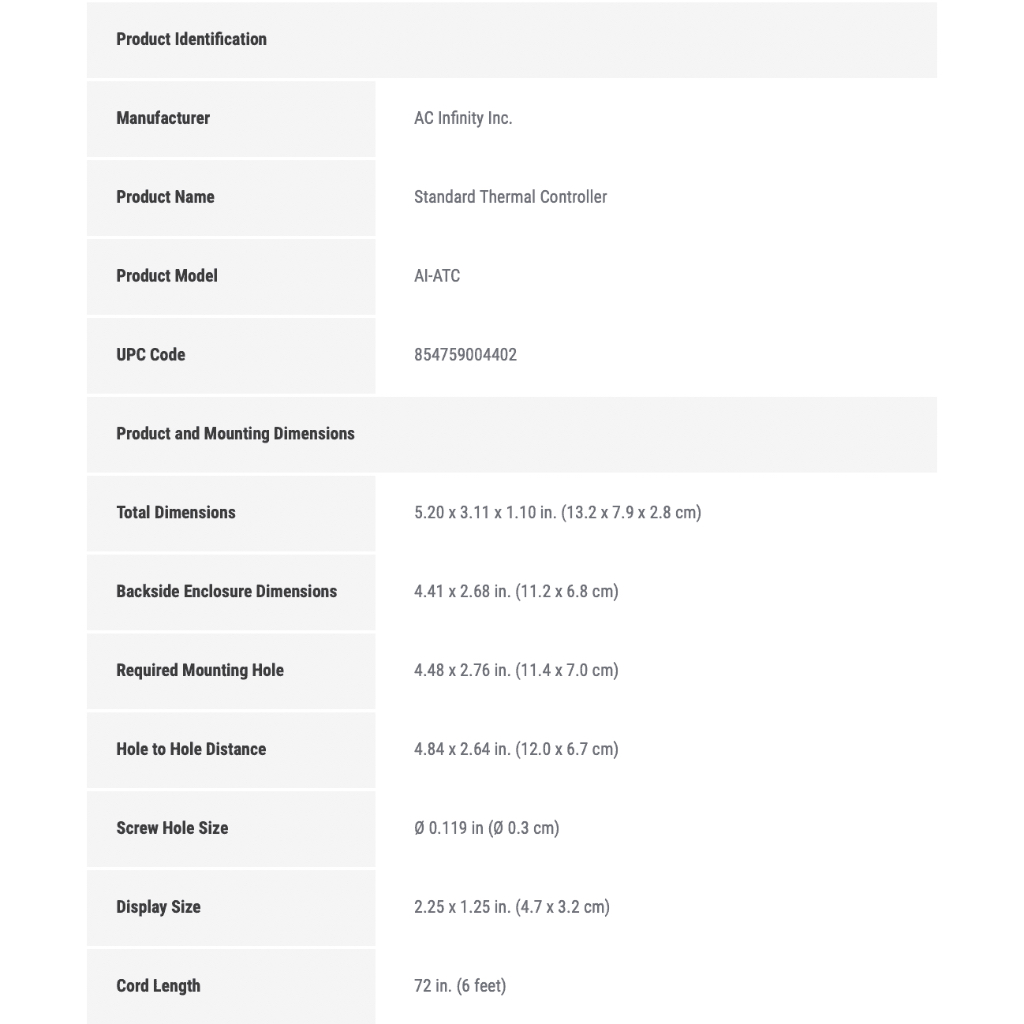Select the Required Mounting Hole label

click(200, 671)
